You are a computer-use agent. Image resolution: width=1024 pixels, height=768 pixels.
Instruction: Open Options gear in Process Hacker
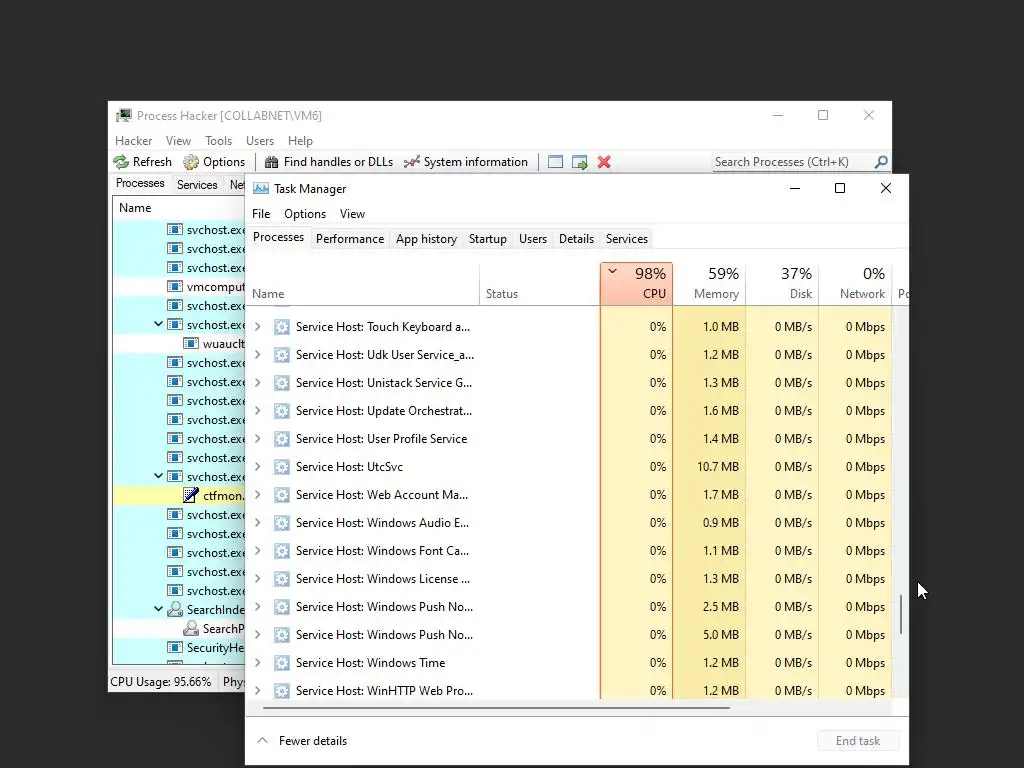click(x=191, y=162)
